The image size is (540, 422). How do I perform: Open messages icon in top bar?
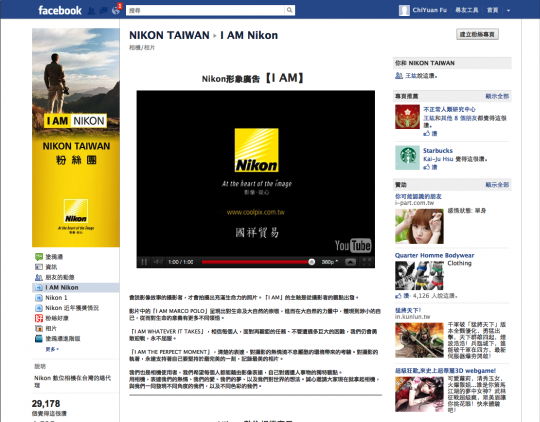point(104,11)
